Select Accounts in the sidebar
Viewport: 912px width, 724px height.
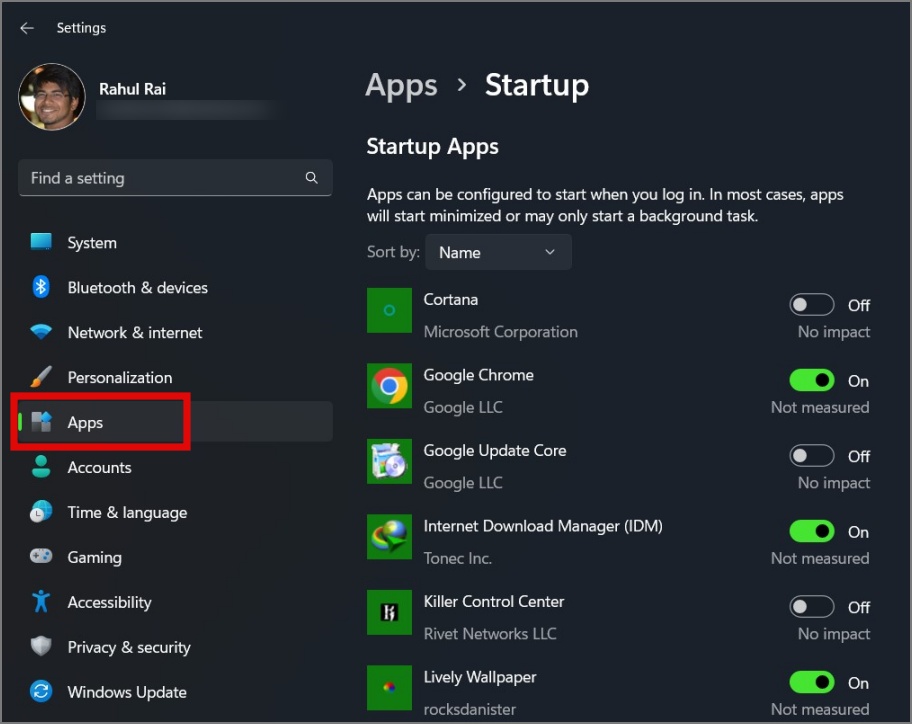(x=100, y=467)
